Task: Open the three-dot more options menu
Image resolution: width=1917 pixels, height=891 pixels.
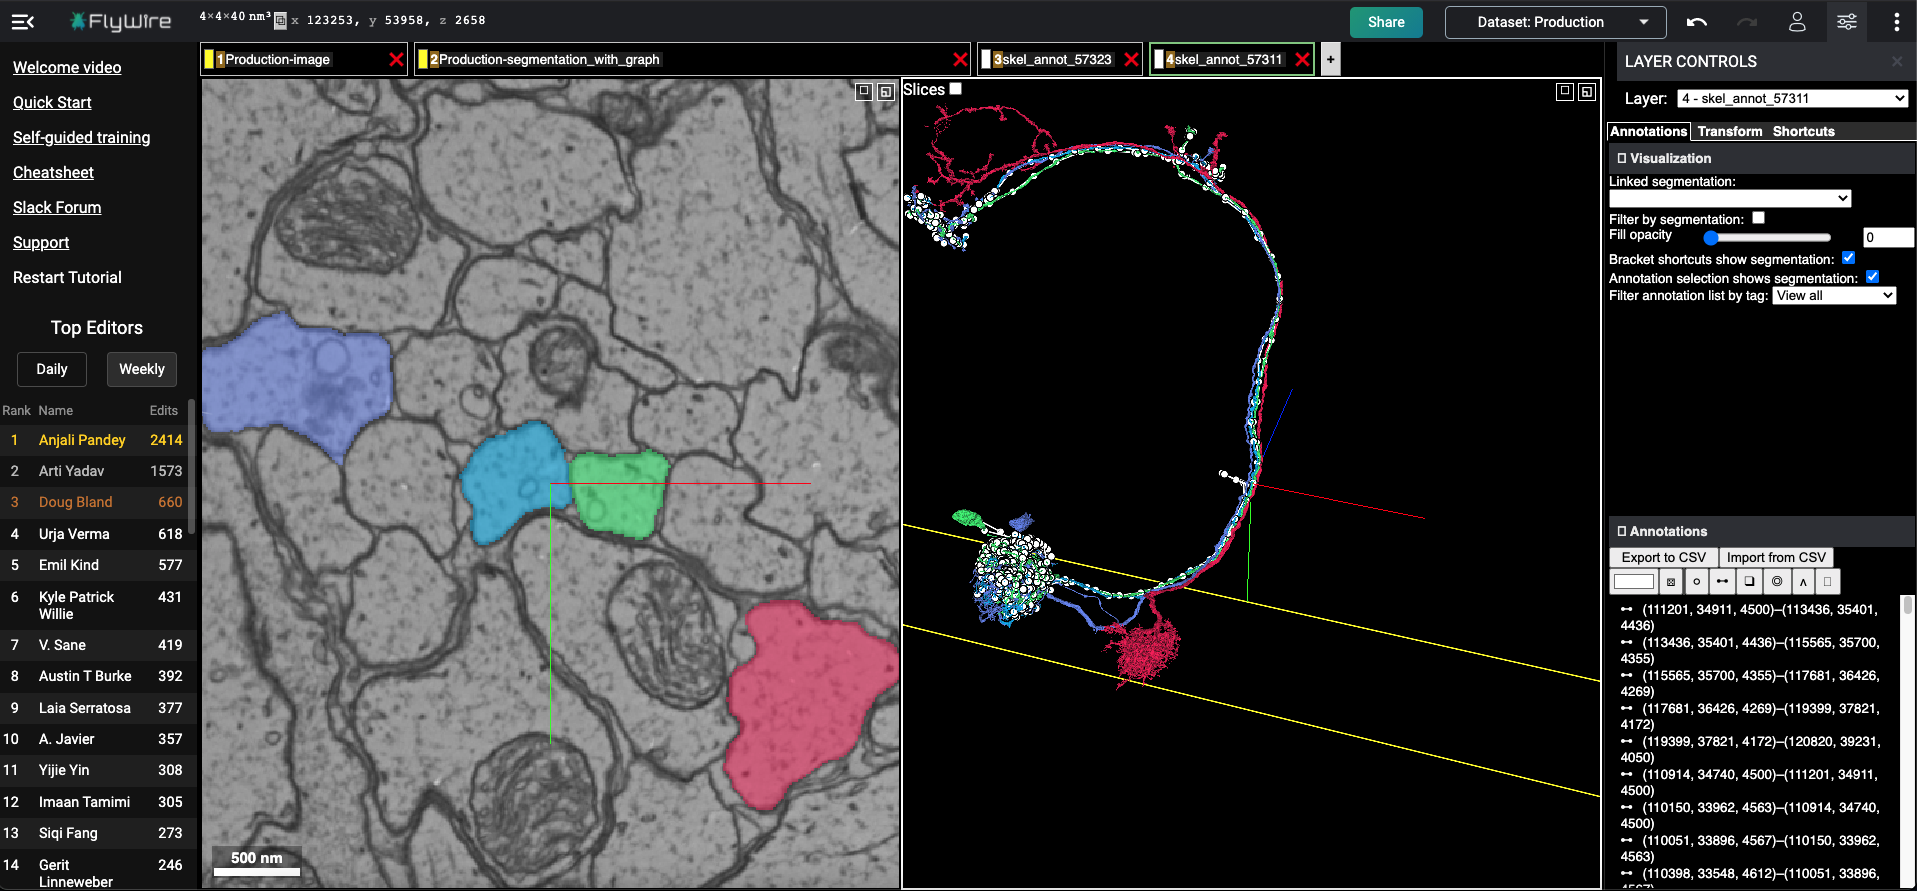Action: pos(1896,22)
